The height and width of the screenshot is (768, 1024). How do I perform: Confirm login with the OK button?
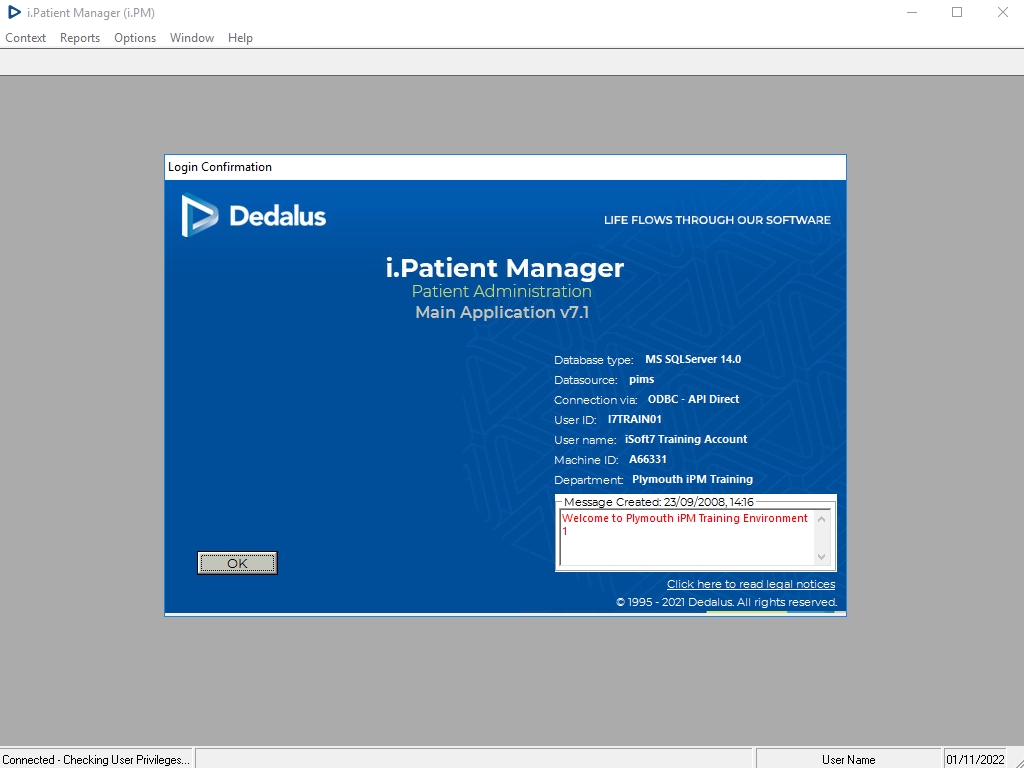pyautogui.click(x=237, y=563)
